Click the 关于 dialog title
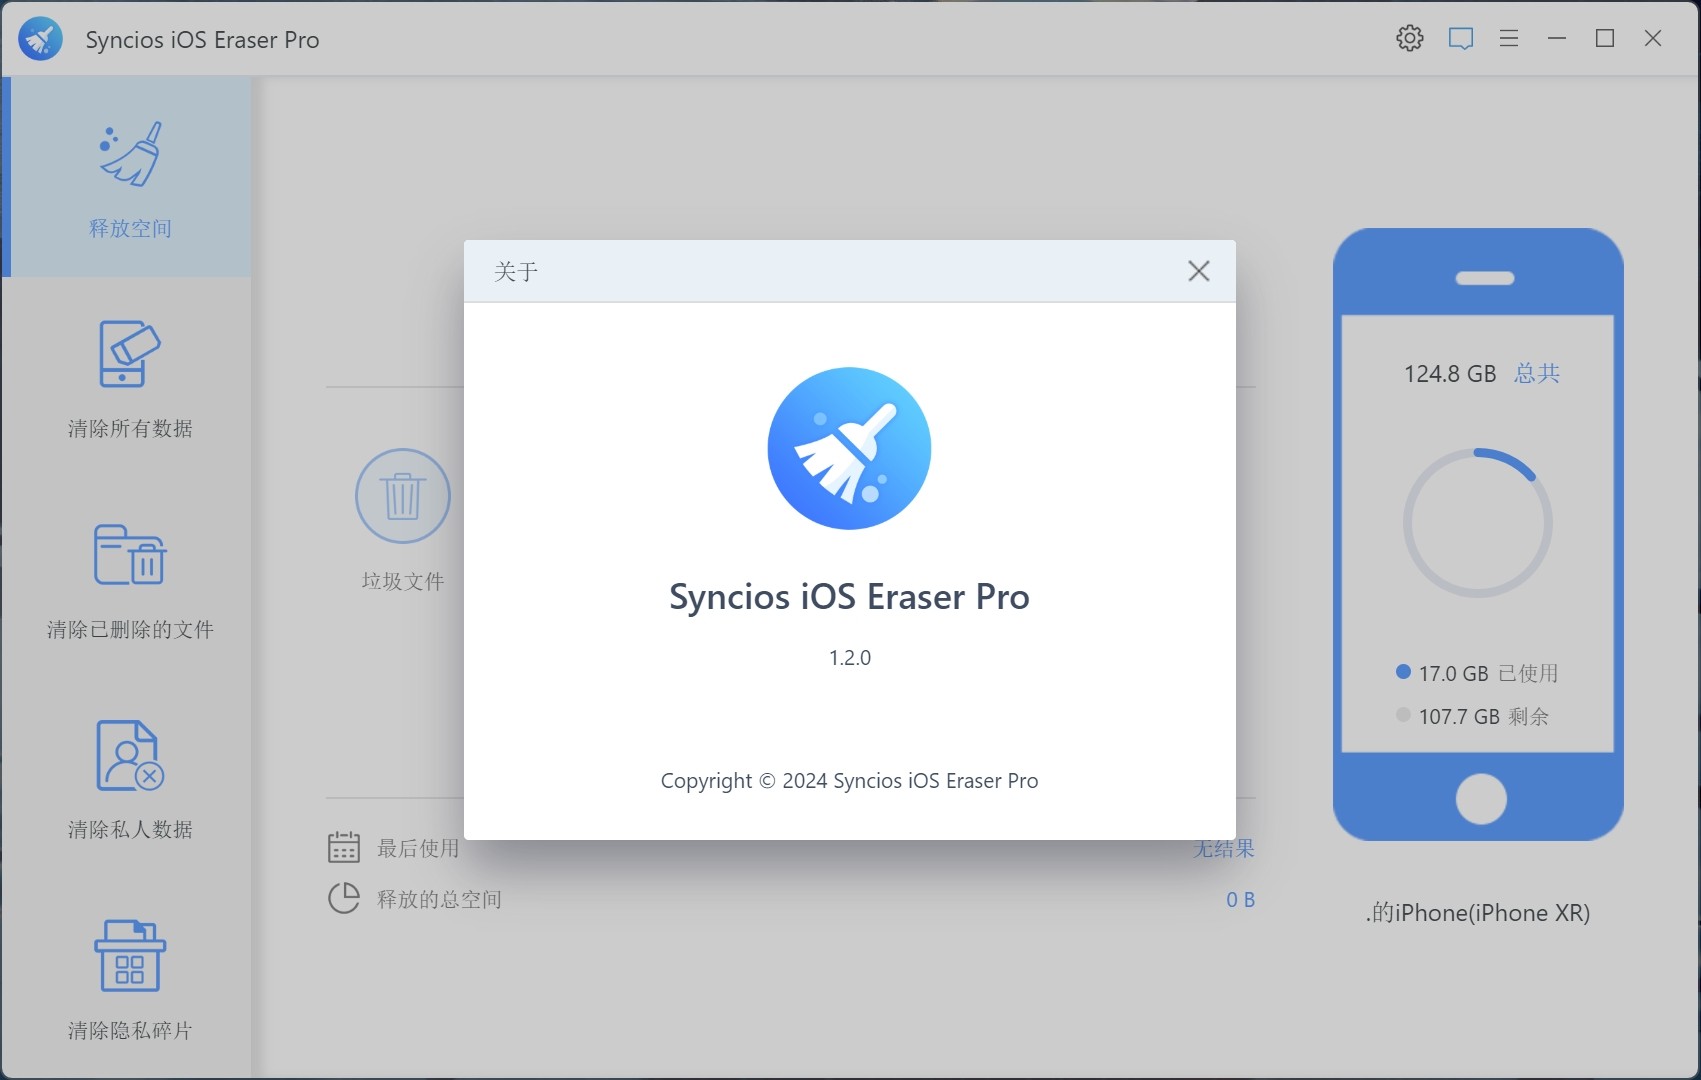The width and height of the screenshot is (1701, 1080). click(516, 272)
